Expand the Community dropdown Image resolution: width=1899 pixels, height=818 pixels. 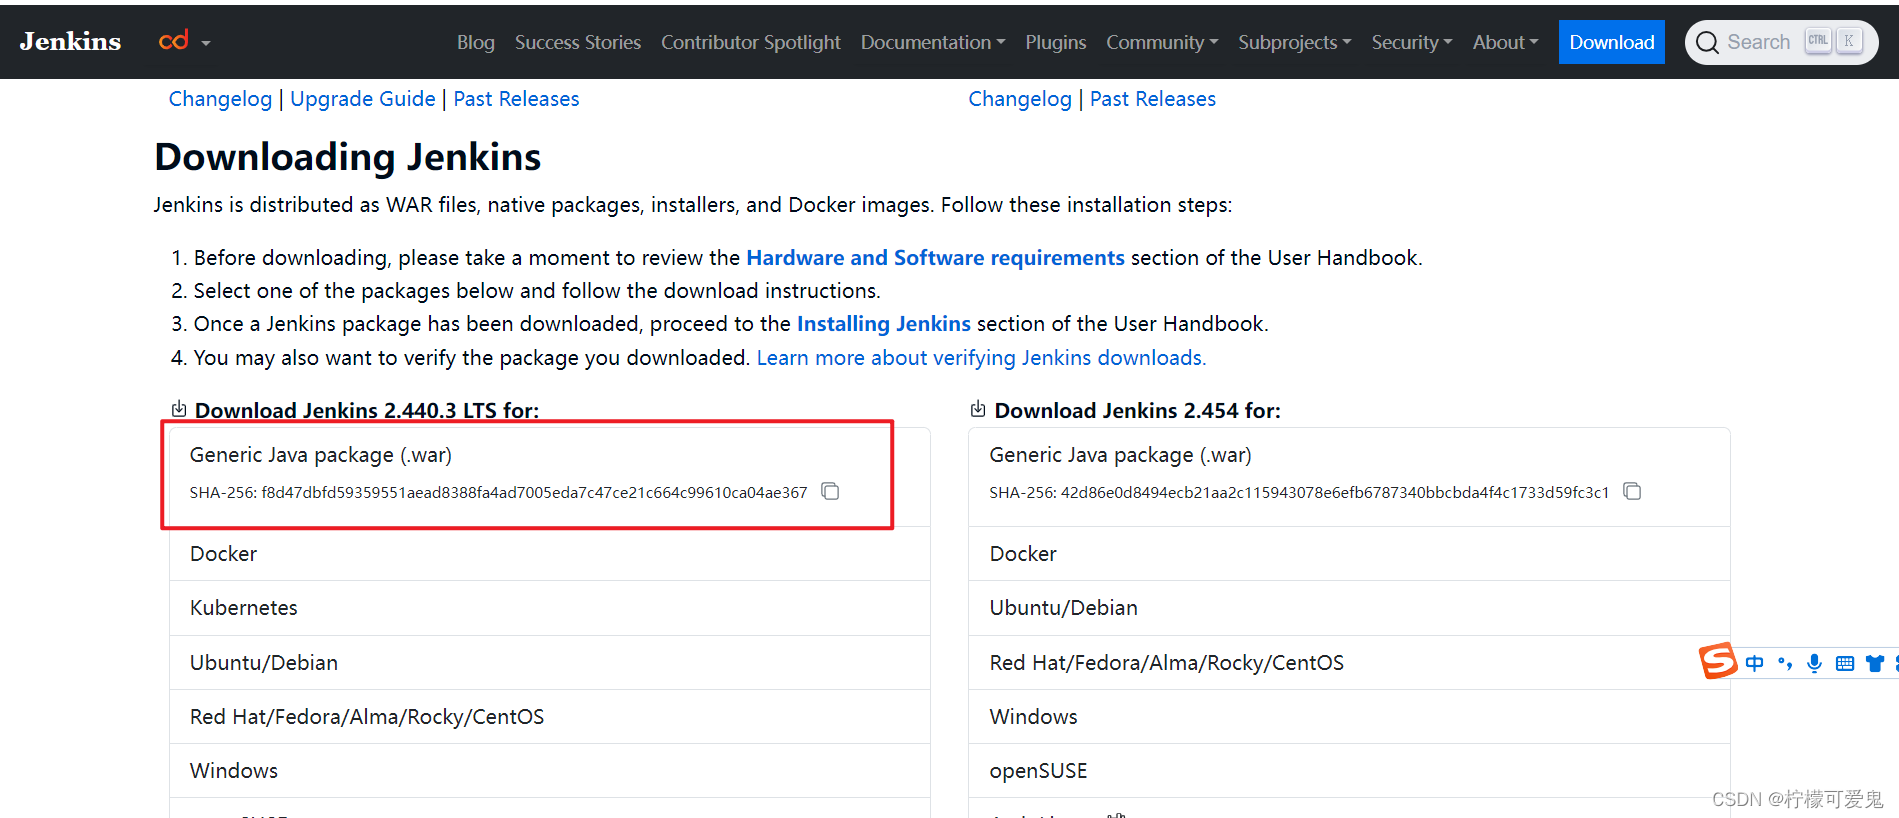point(1162,42)
